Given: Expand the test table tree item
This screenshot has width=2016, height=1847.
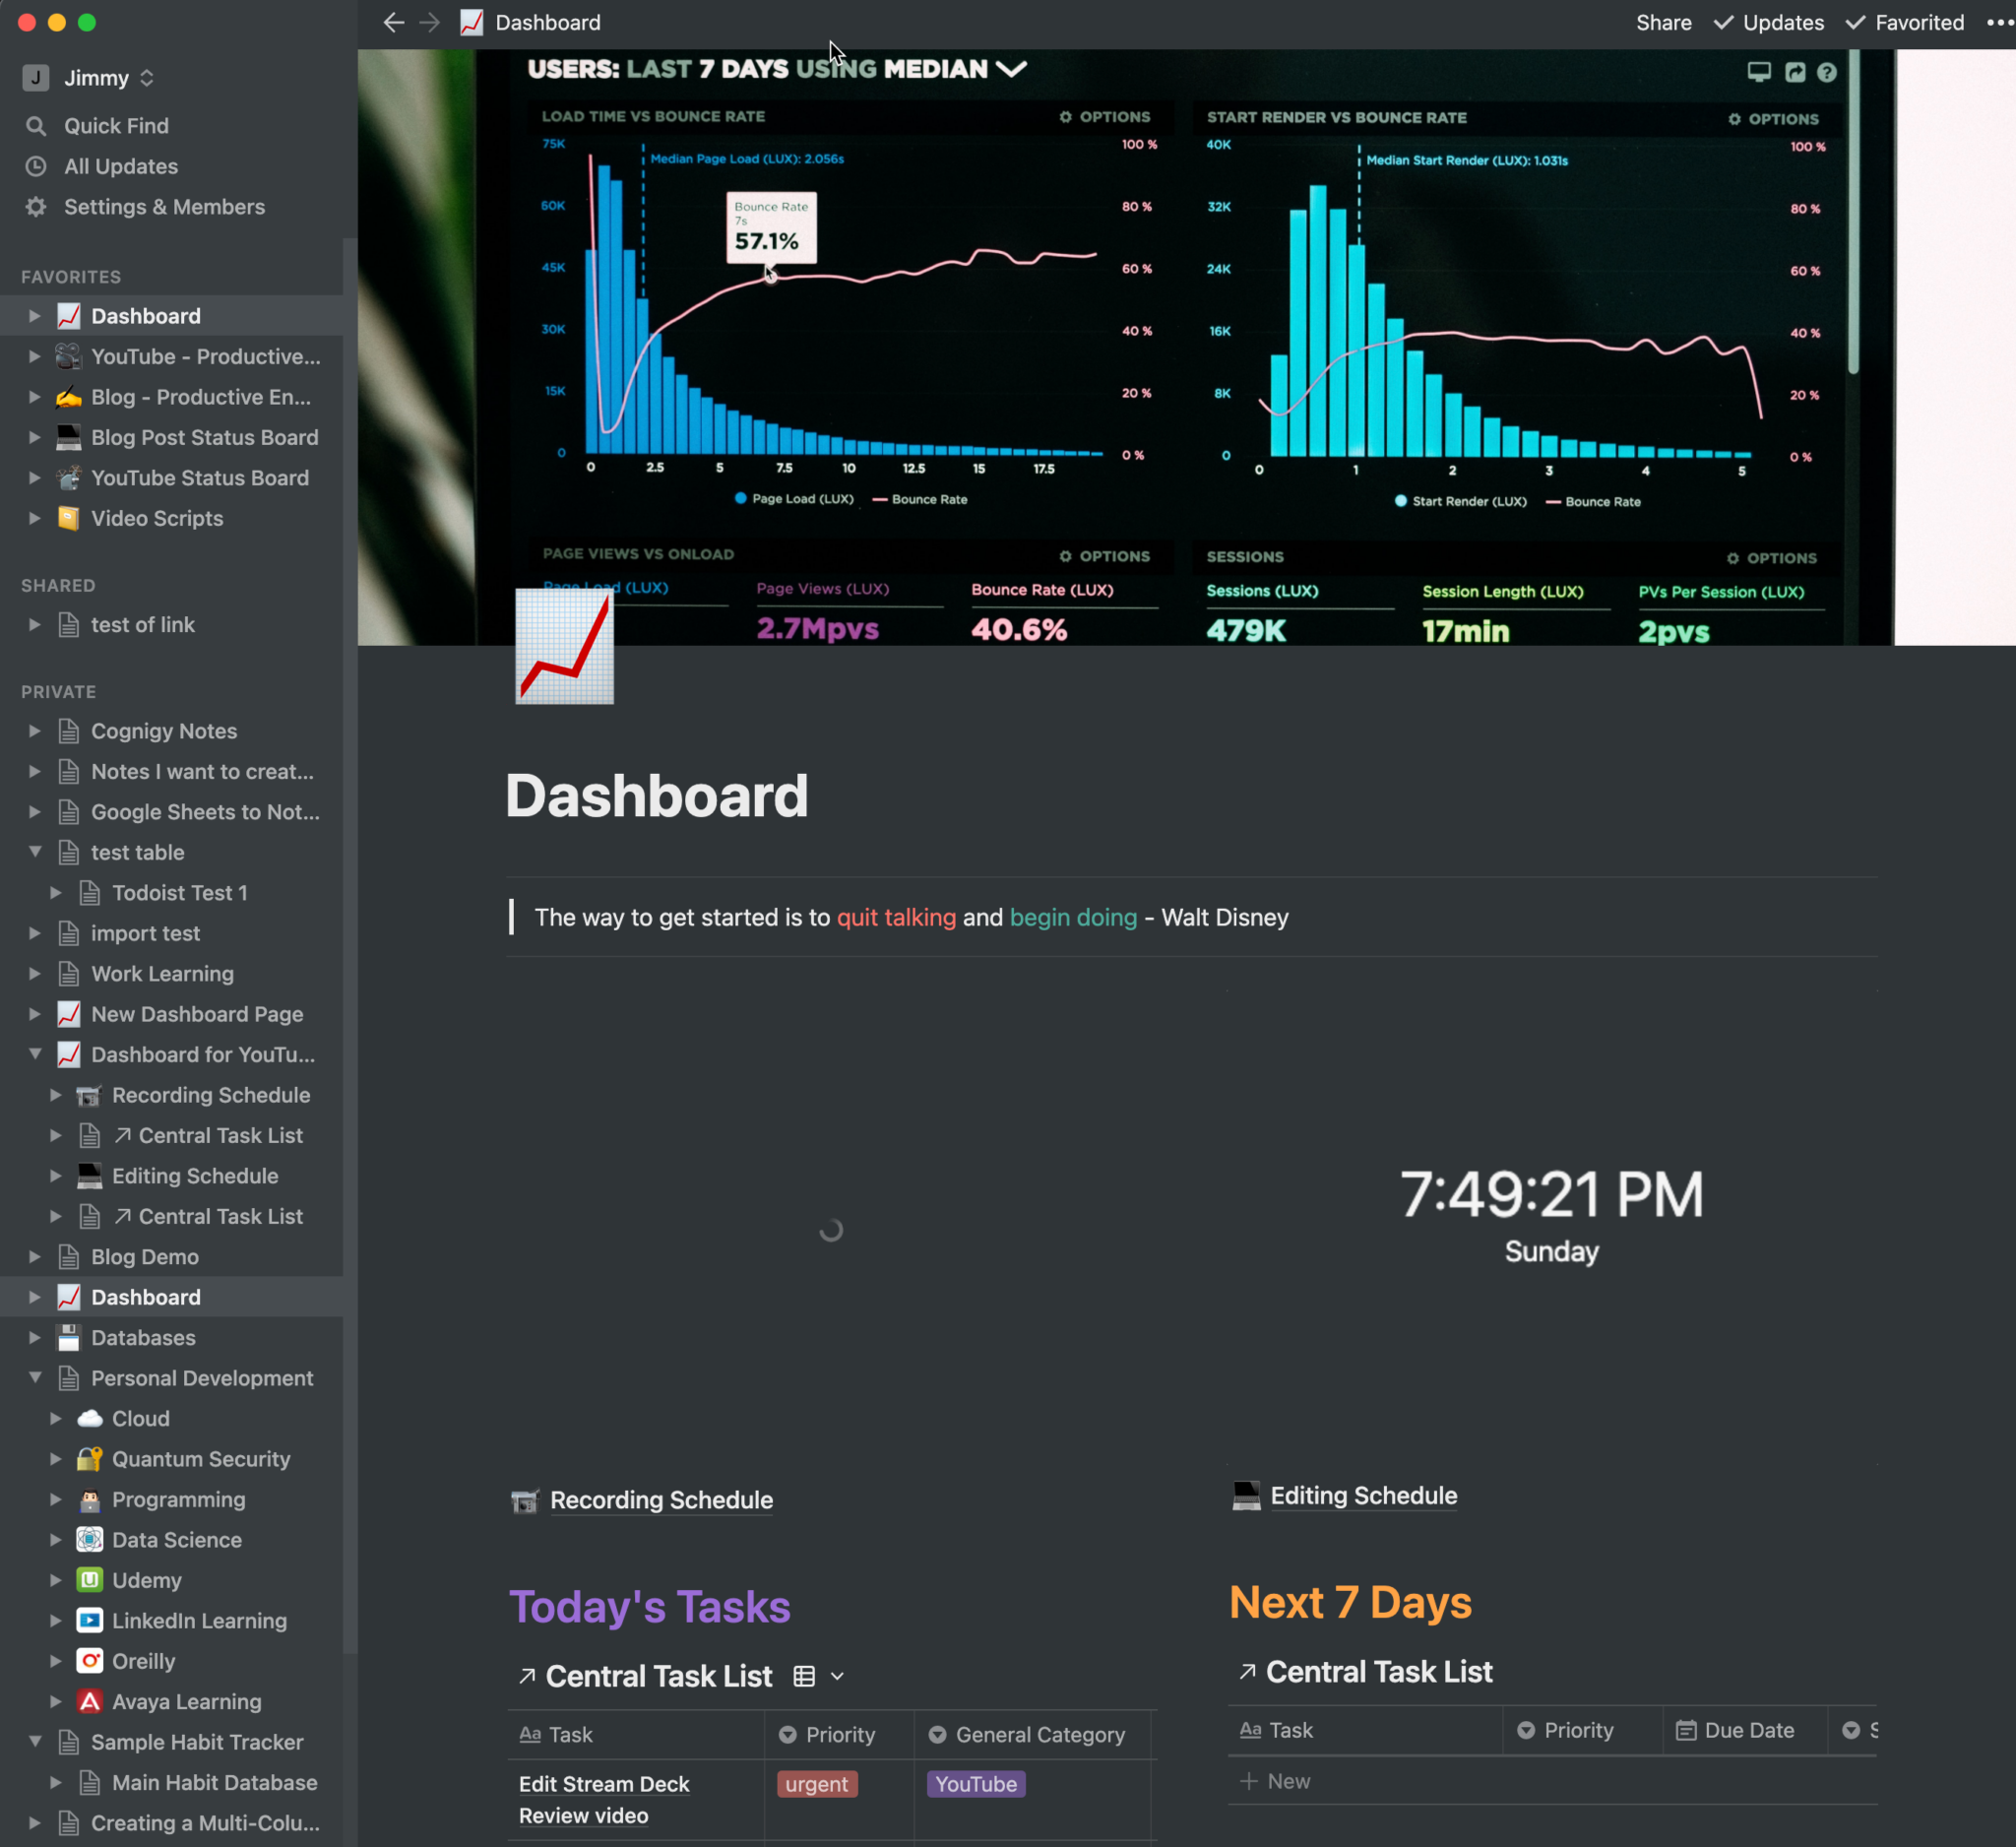Looking at the screenshot, I should (x=35, y=852).
